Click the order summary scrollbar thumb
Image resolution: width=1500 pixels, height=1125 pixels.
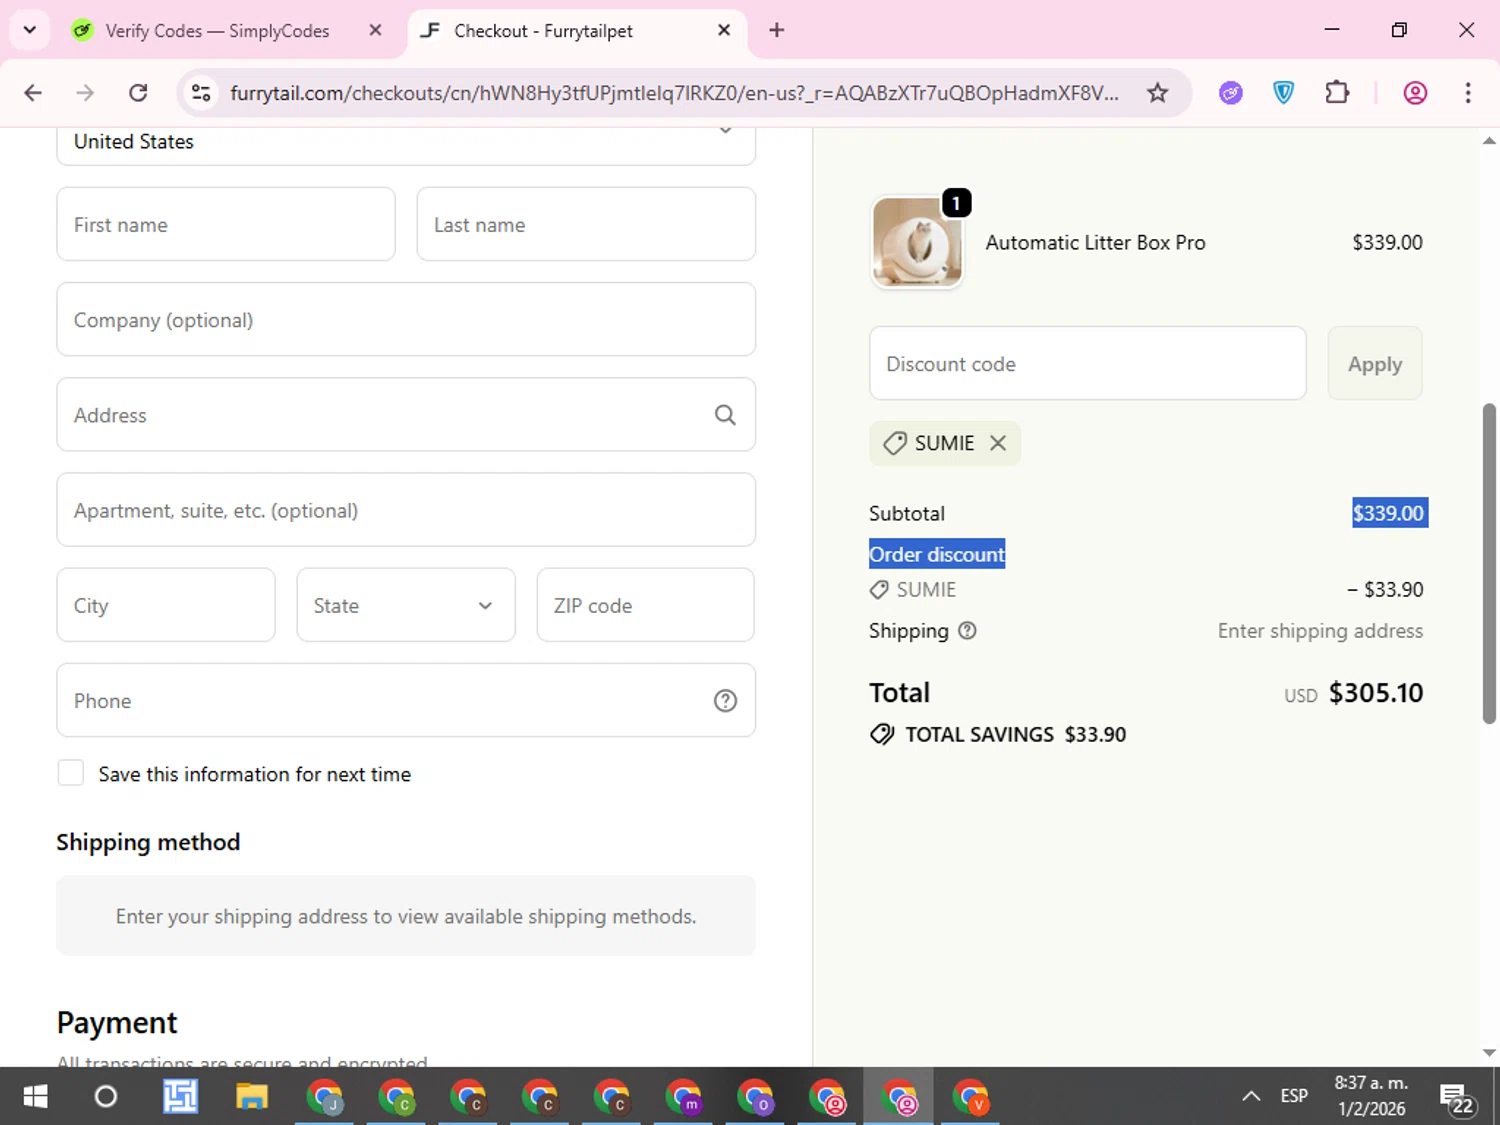click(x=1489, y=563)
